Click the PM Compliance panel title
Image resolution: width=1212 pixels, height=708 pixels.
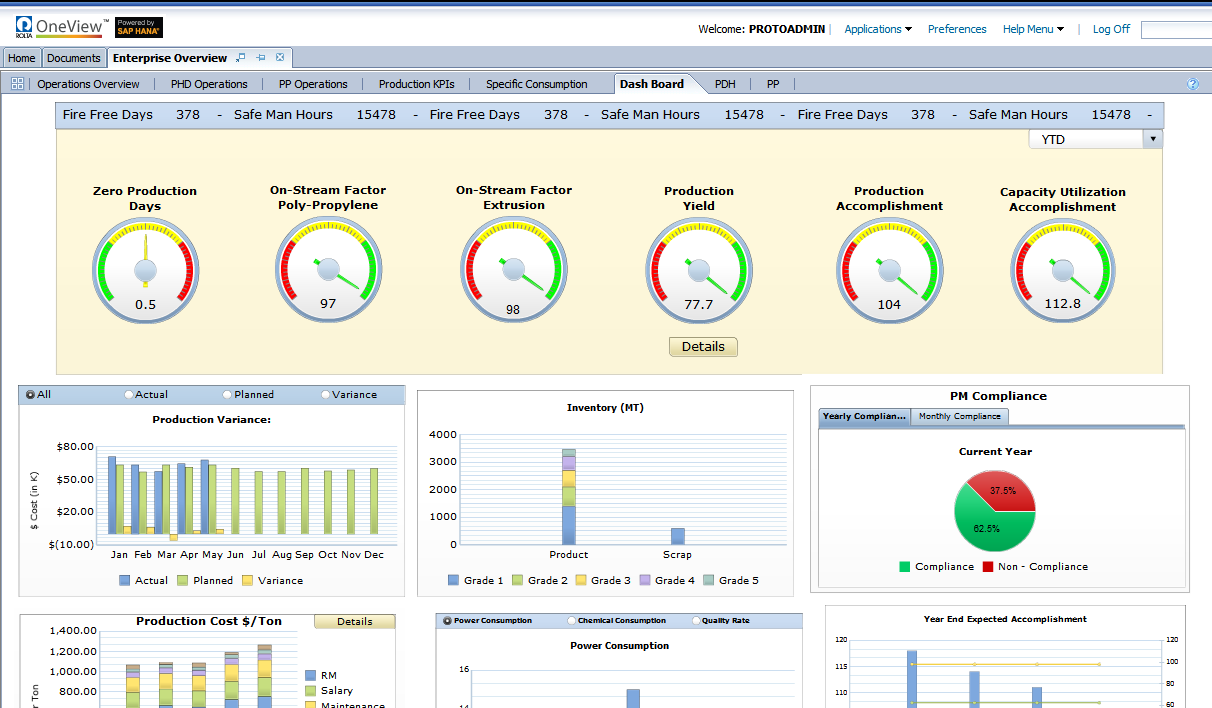pos(998,396)
